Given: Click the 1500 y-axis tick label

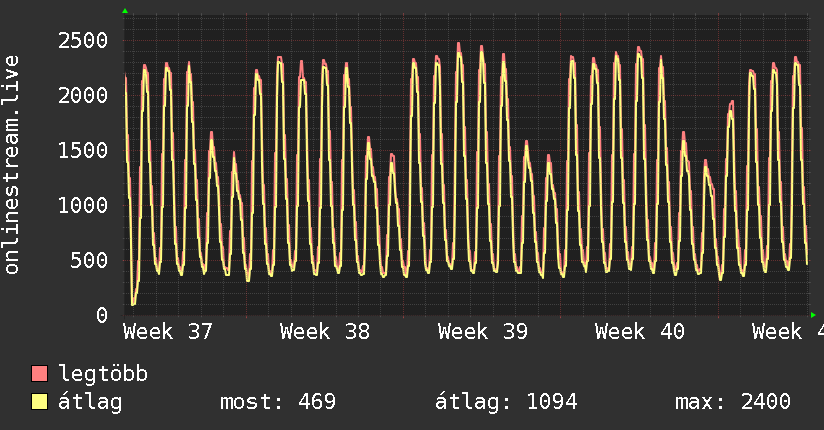Looking at the screenshot, I should (x=83, y=150).
